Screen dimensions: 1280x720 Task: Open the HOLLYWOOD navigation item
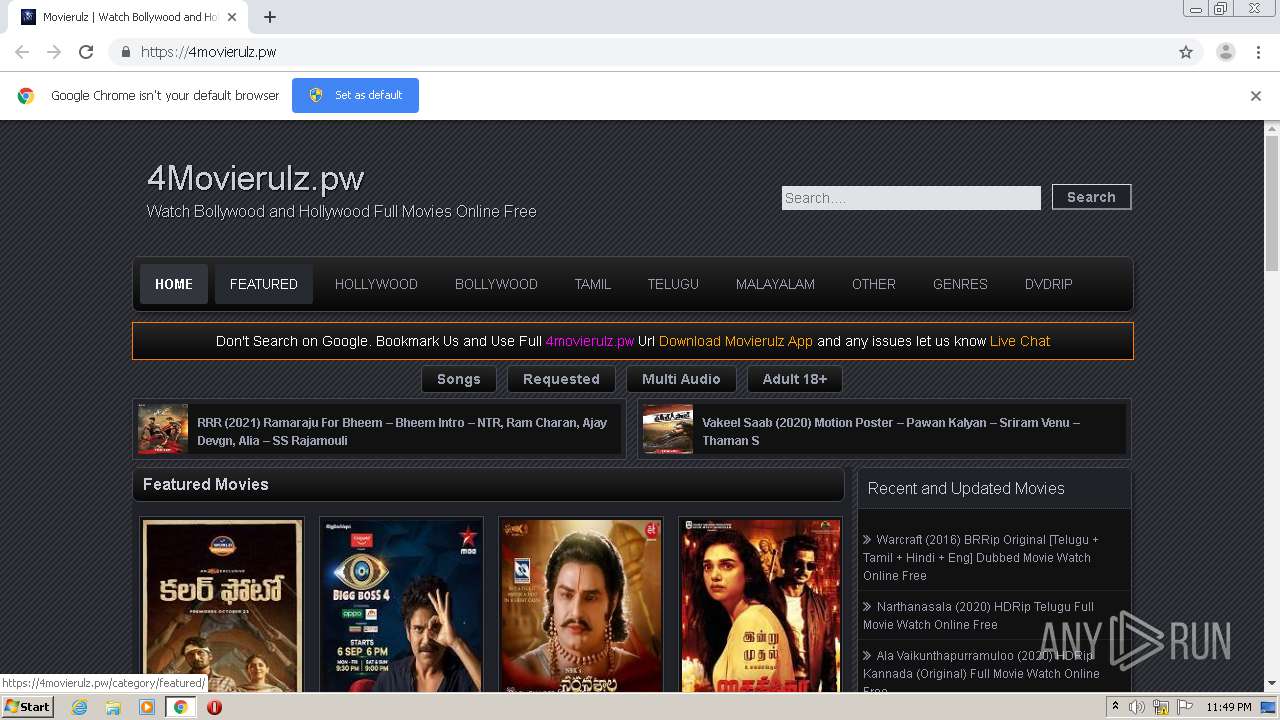376,284
